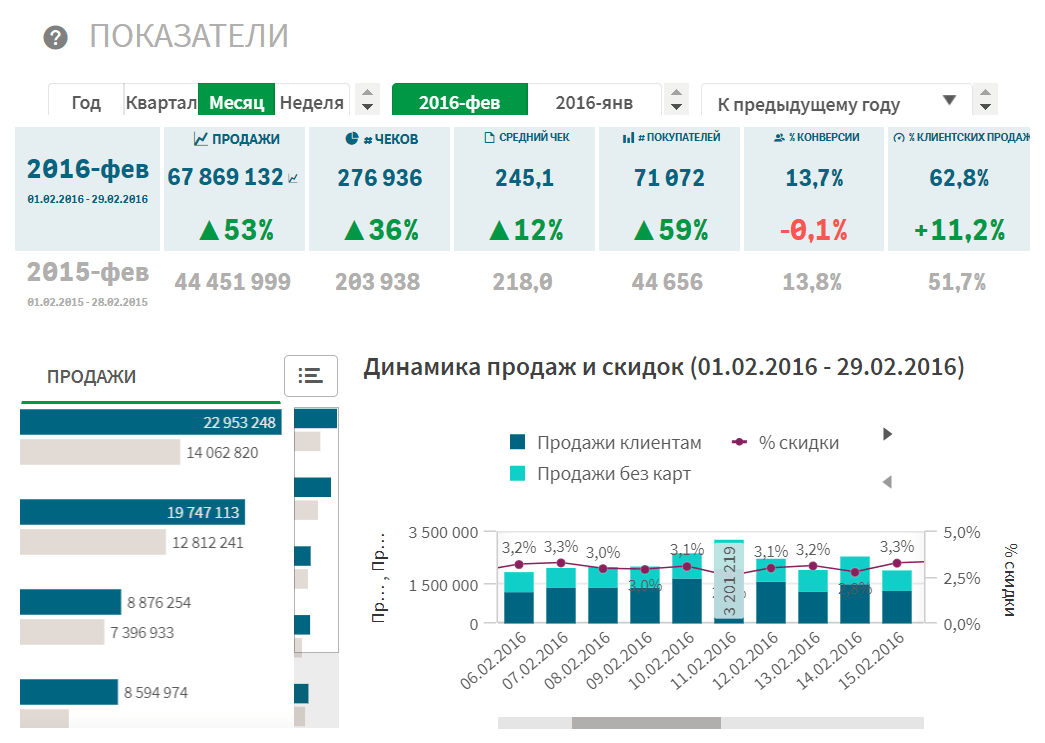Click the line chart icon beside ПРОДАЖИ
This screenshot has height=743, width=1045.
pyautogui.click(x=201, y=139)
